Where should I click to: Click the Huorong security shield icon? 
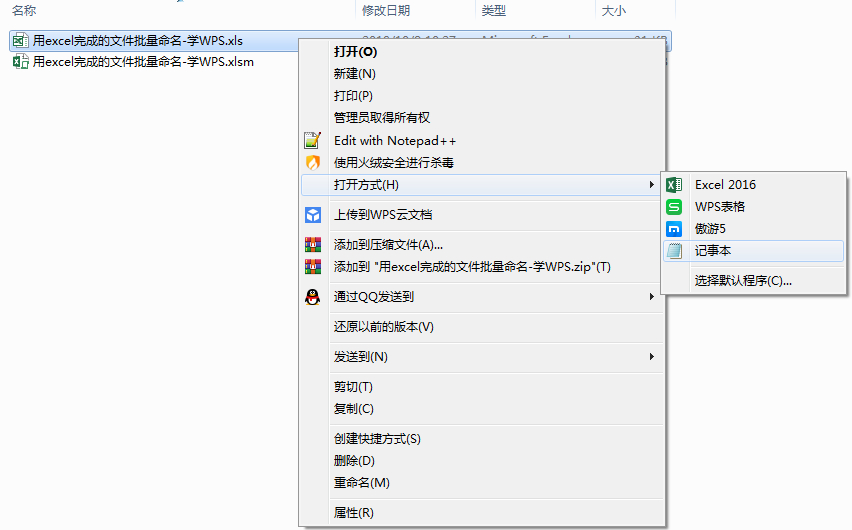312,162
